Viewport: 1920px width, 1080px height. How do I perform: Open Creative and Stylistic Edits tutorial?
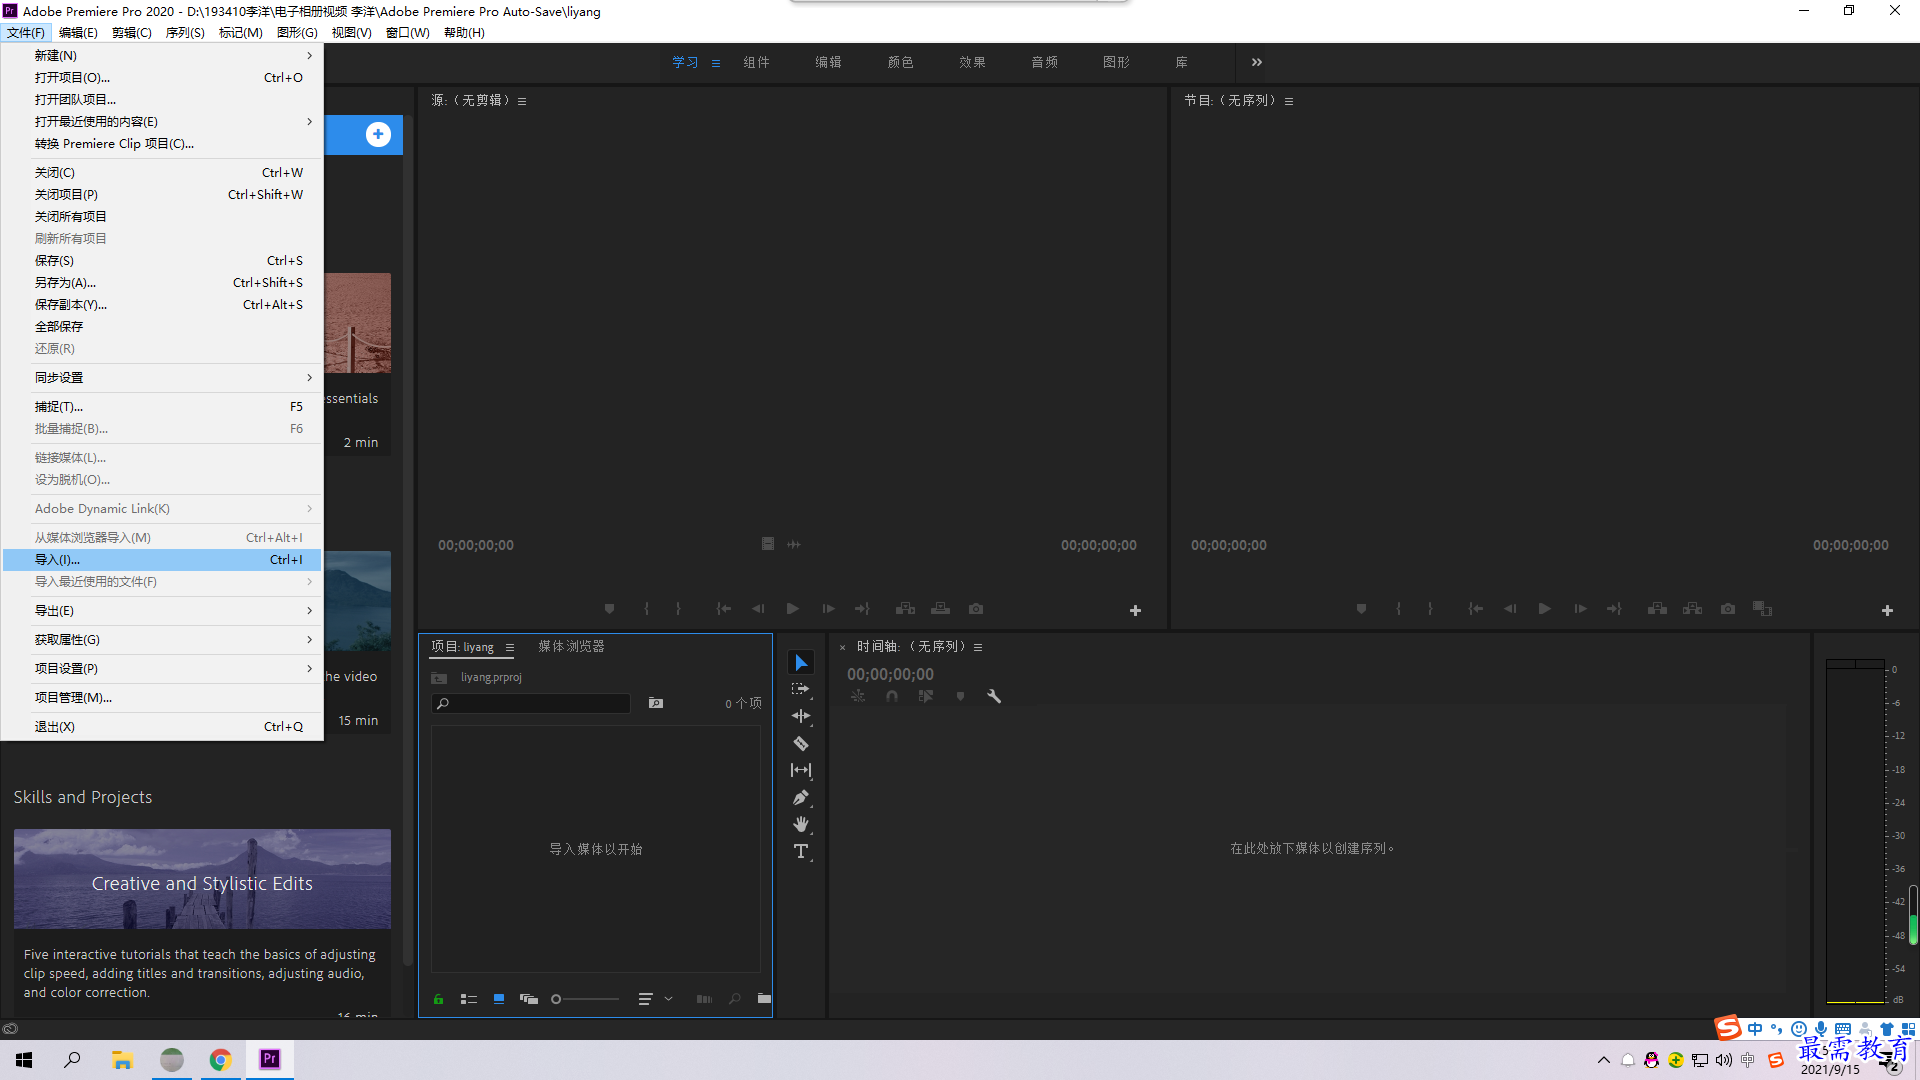pos(202,879)
